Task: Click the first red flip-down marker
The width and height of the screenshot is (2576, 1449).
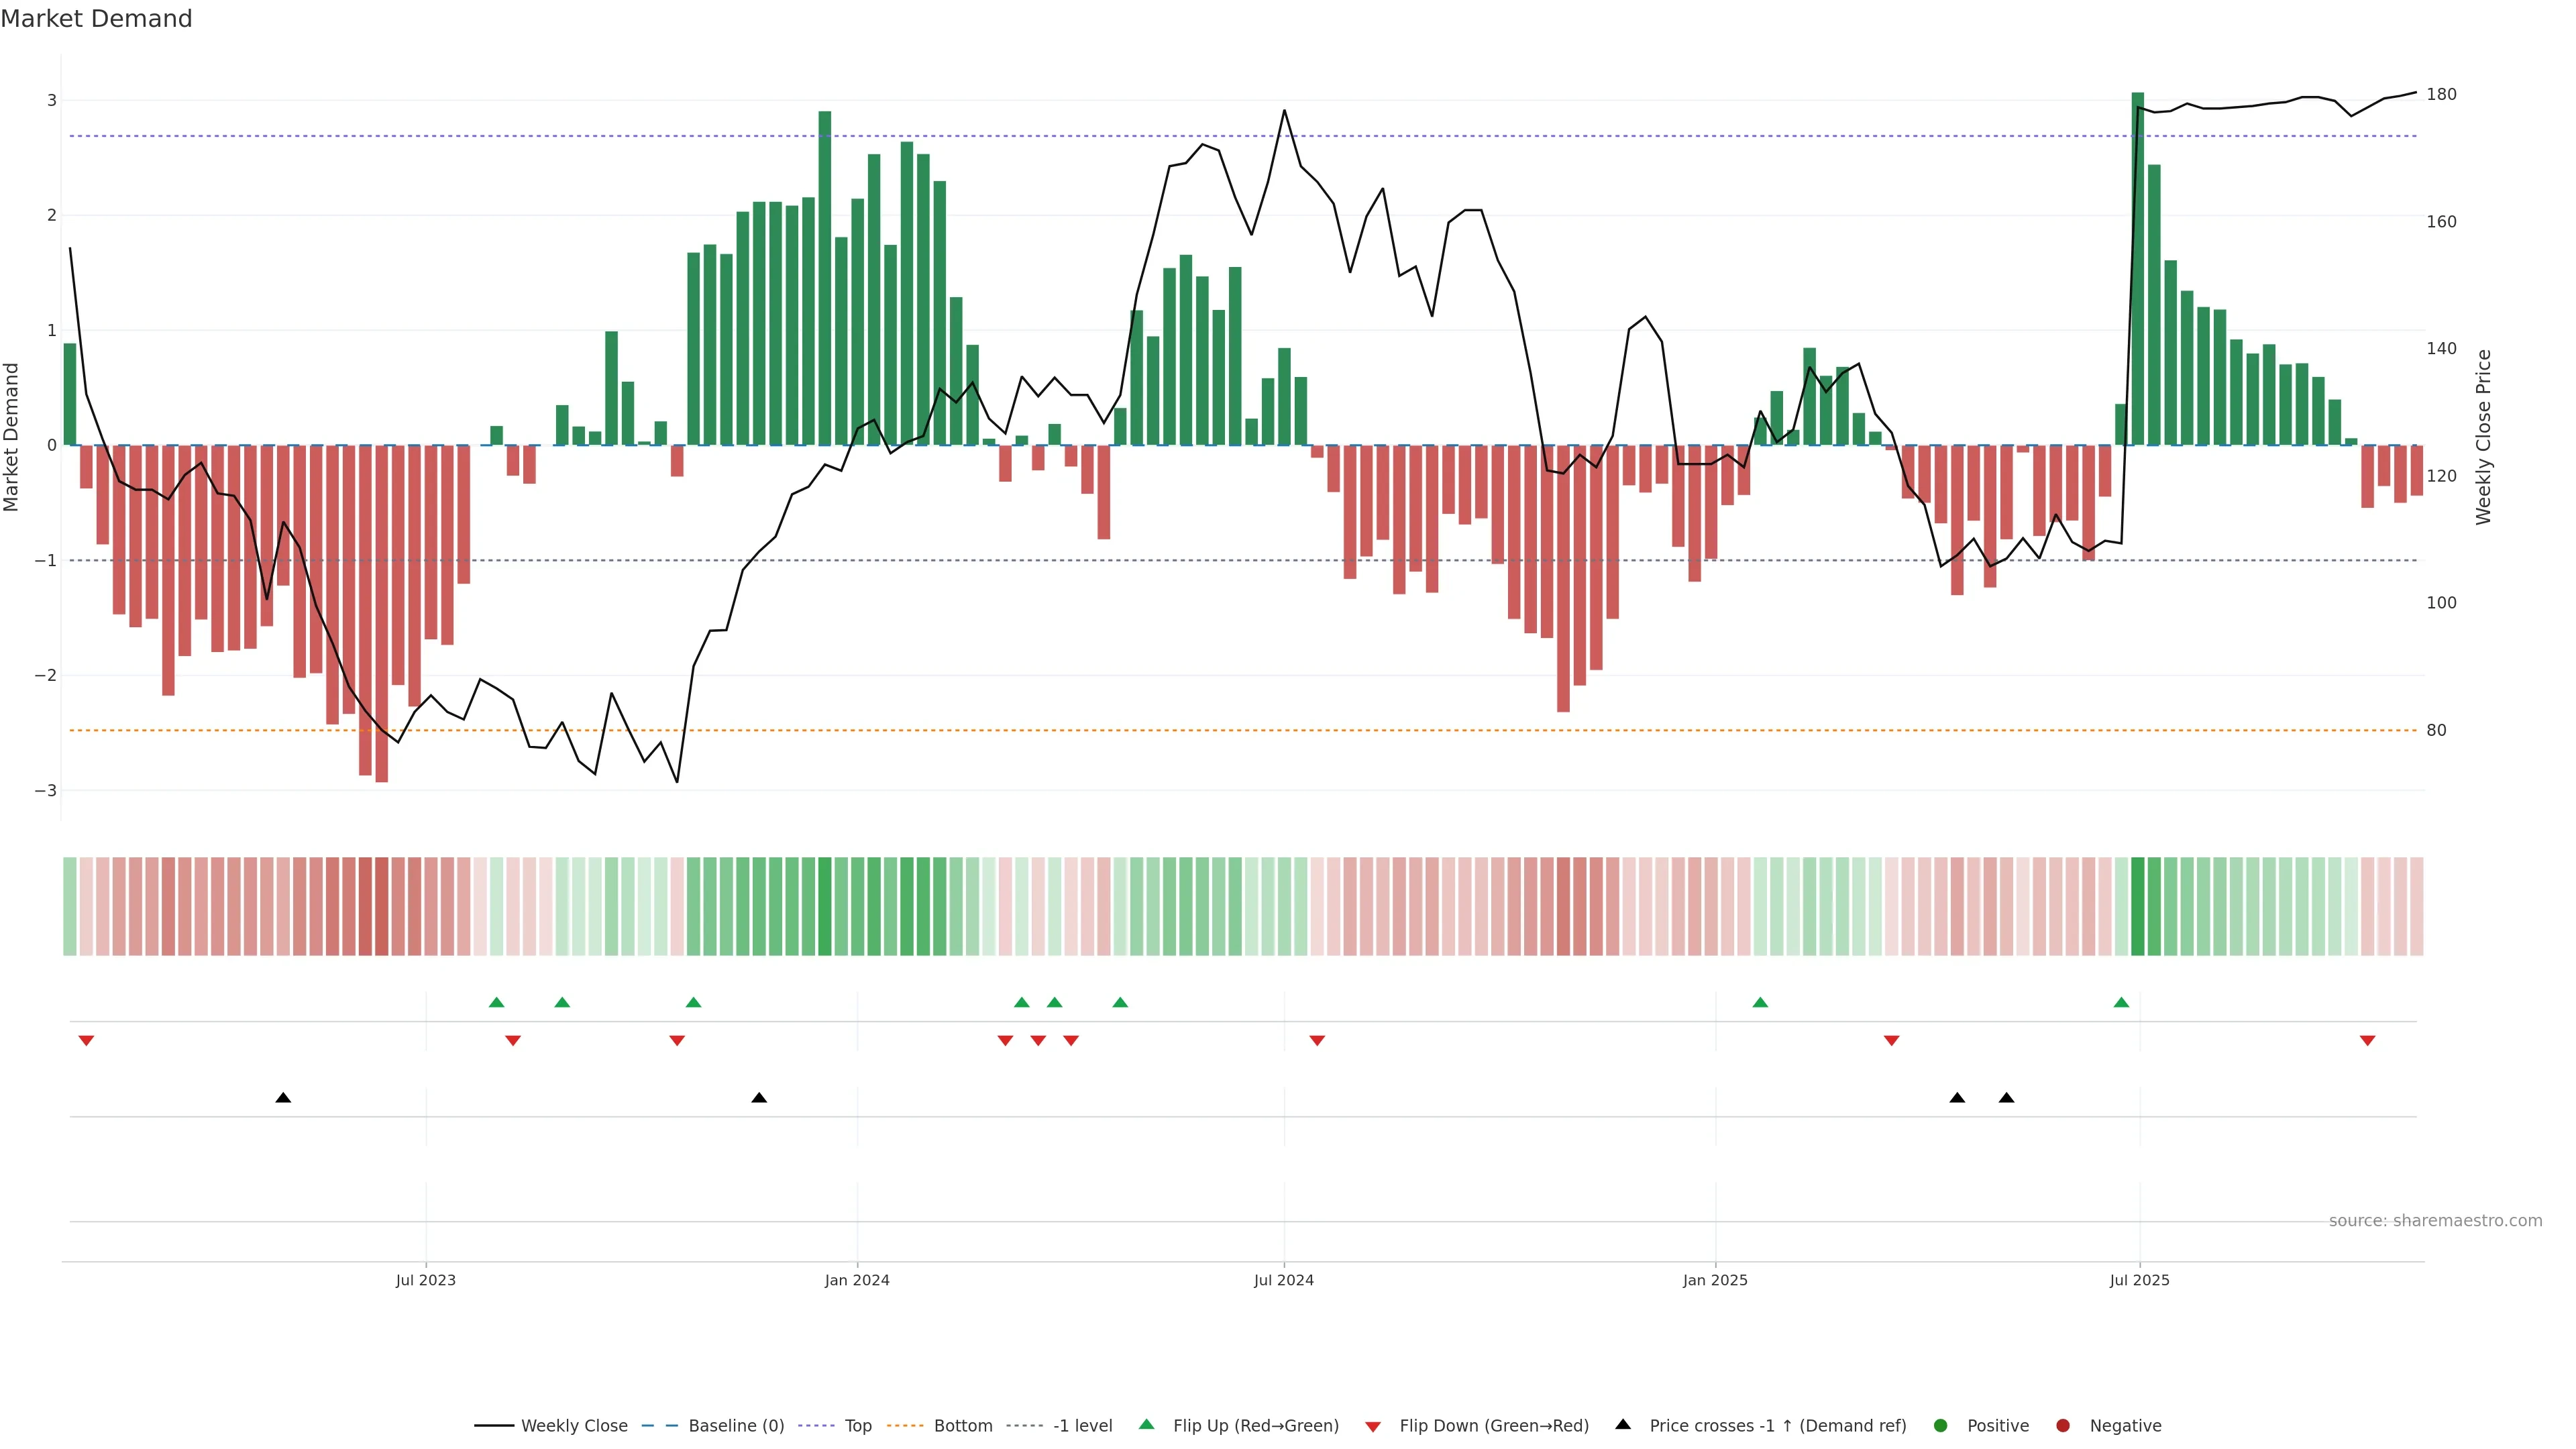Action: tap(86, 1041)
